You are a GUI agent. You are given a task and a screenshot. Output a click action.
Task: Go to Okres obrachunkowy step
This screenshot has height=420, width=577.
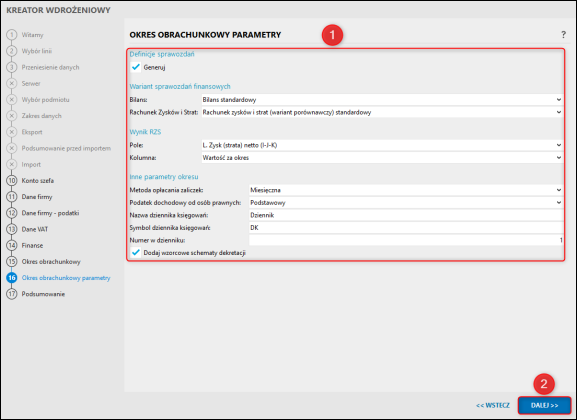pos(51,262)
